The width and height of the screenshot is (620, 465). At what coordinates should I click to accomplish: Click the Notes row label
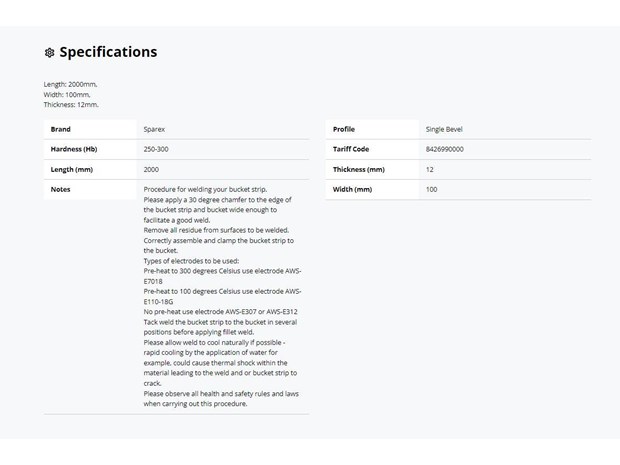point(60,189)
